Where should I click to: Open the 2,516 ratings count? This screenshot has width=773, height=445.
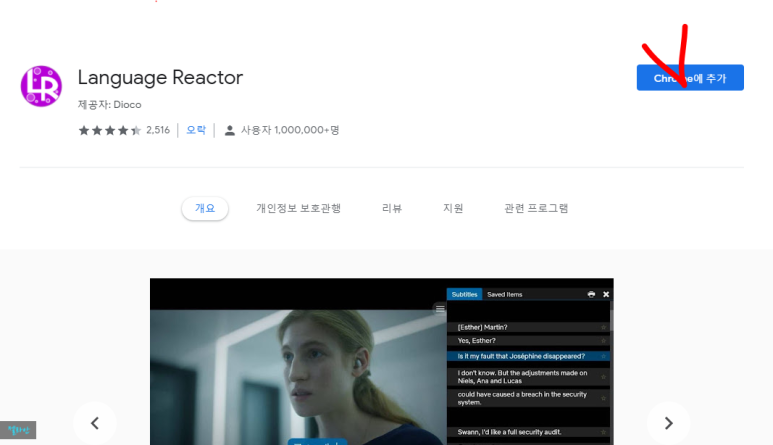[x=158, y=130]
